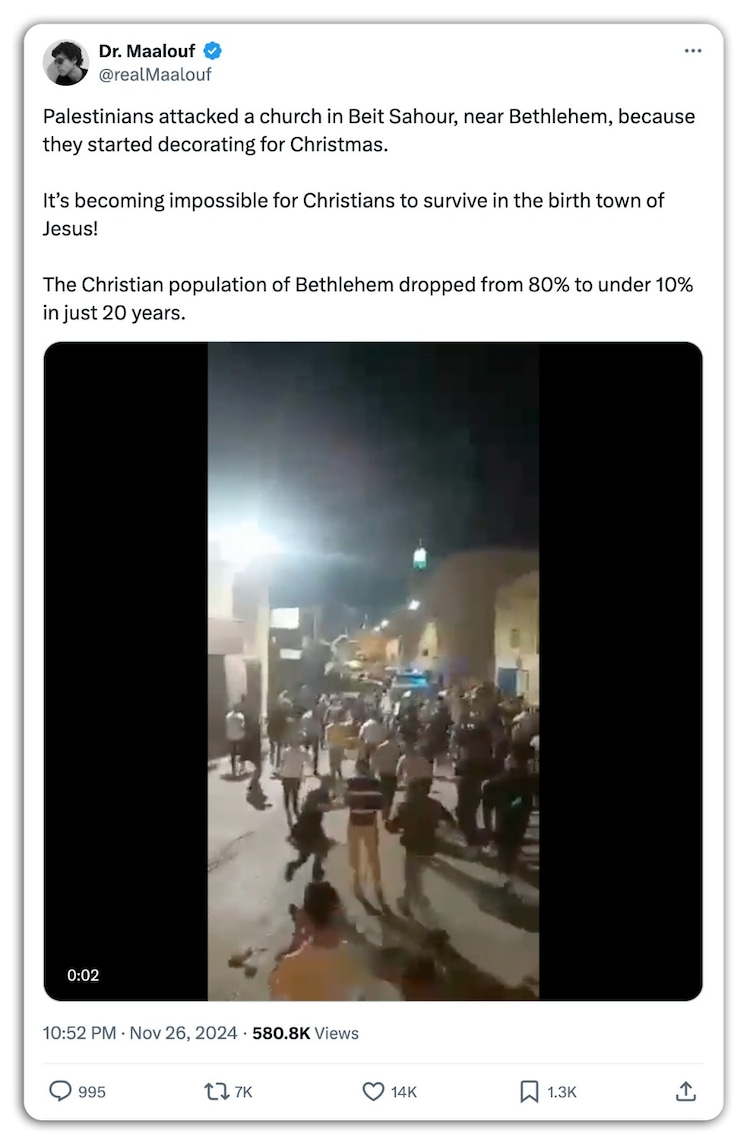Open the 10:52 PM timestamp link
This screenshot has width=750, height=1146.
[x=79, y=1033]
